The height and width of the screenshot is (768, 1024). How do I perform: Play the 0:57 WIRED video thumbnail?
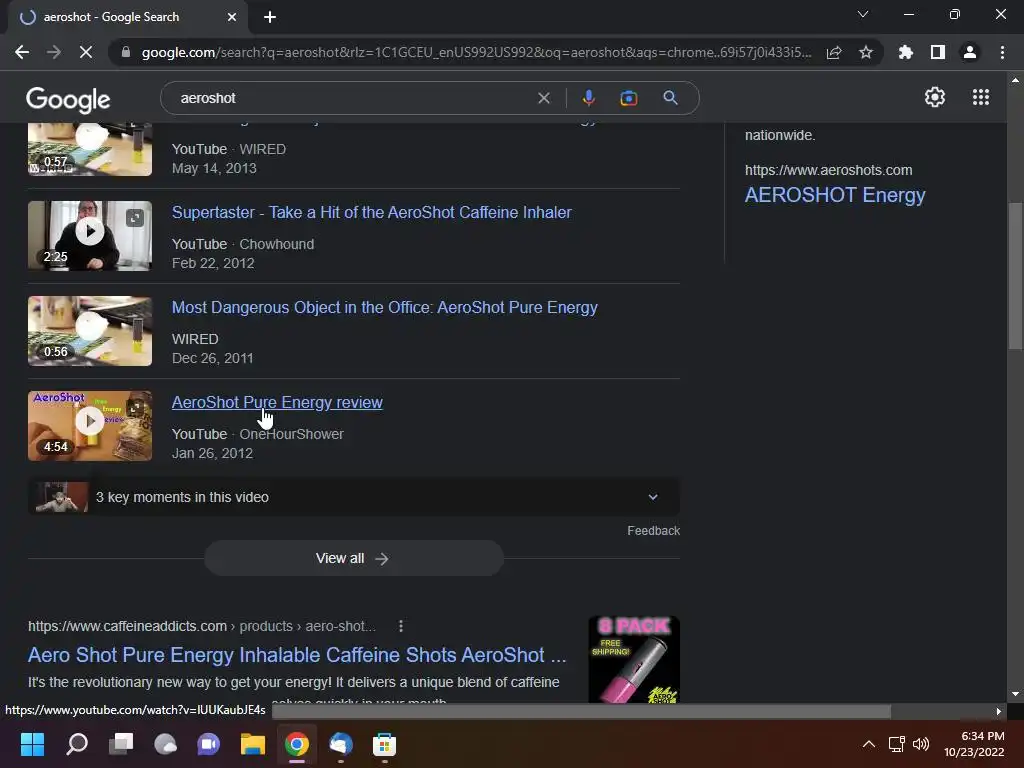(90, 150)
